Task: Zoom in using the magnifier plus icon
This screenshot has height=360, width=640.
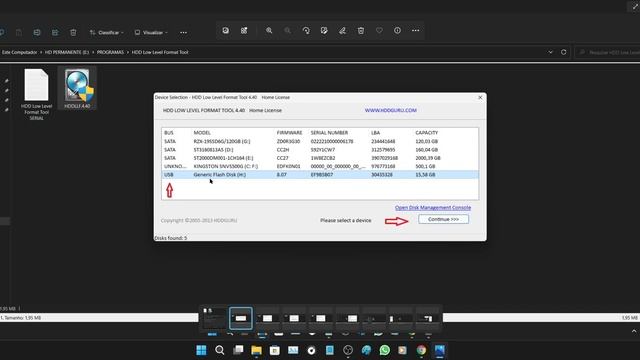Action: click(269, 31)
